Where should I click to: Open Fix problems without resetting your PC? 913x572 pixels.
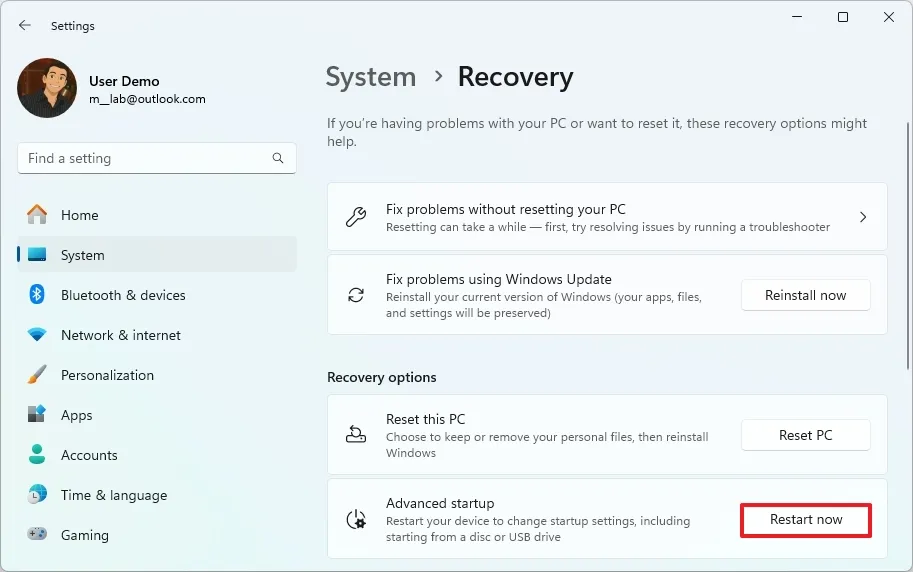pyautogui.click(x=607, y=217)
